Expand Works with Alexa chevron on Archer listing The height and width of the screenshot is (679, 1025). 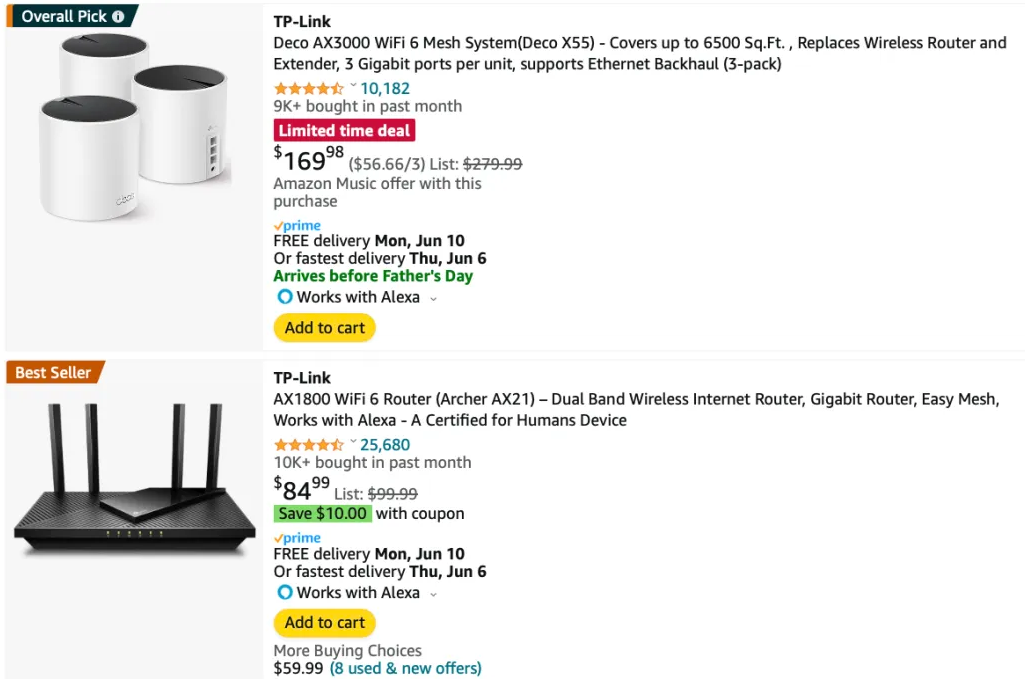click(433, 594)
